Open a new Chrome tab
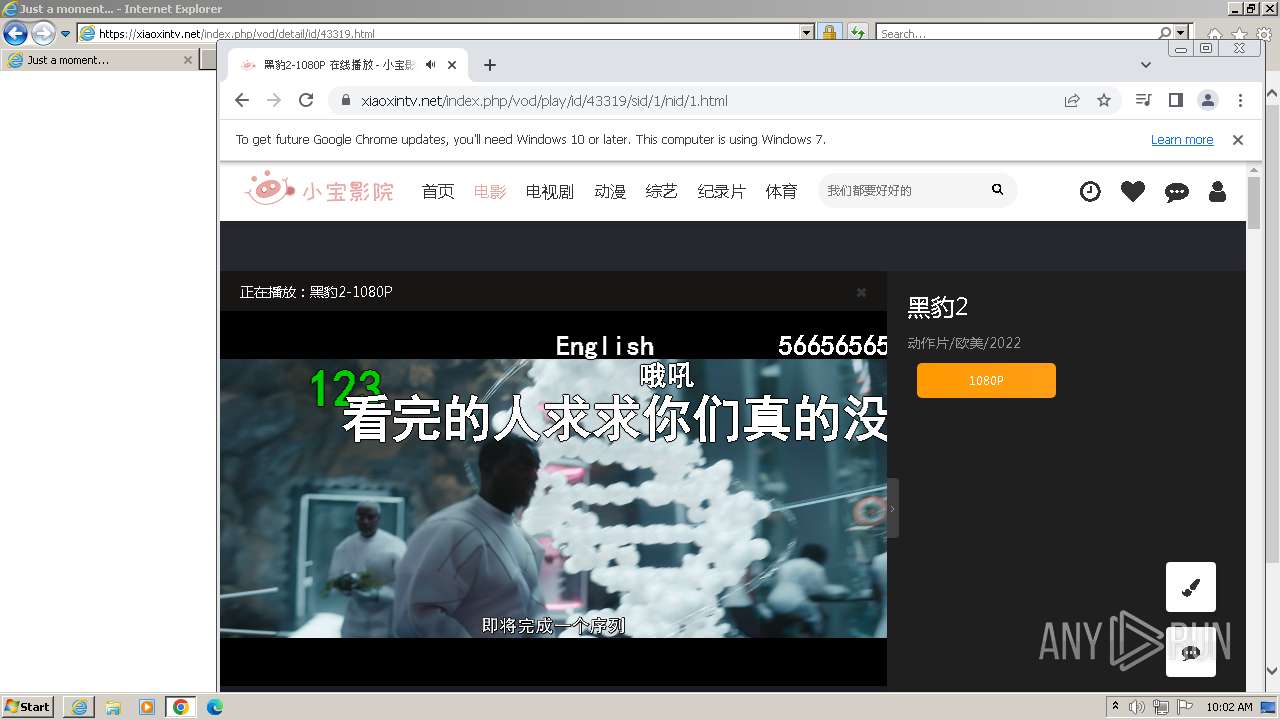The width and height of the screenshot is (1280, 720). (489, 65)
